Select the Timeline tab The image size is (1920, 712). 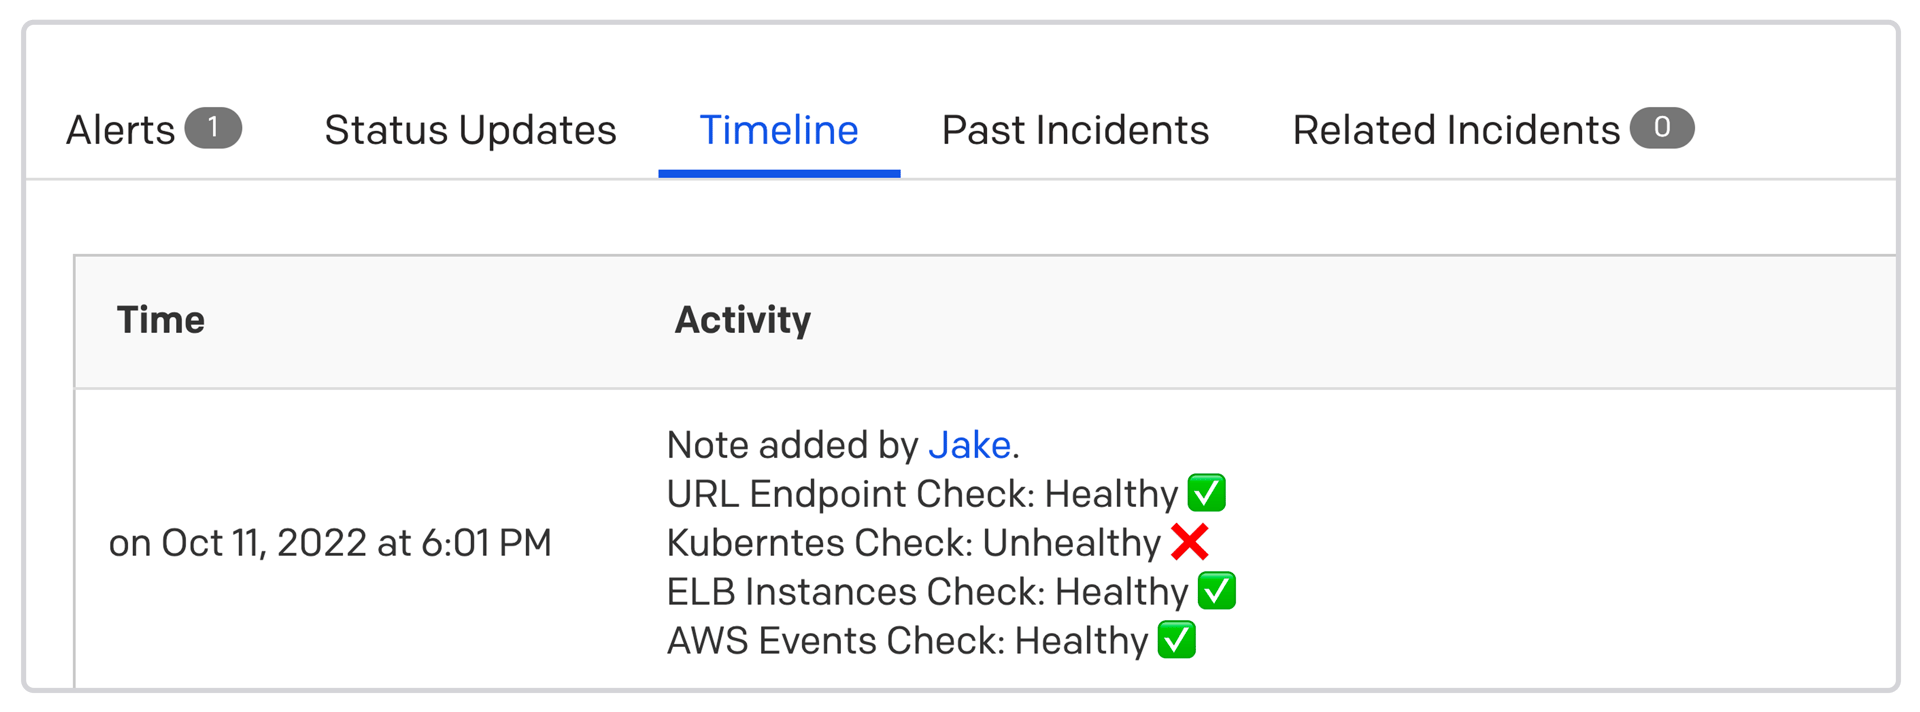(x=778, y=130)
